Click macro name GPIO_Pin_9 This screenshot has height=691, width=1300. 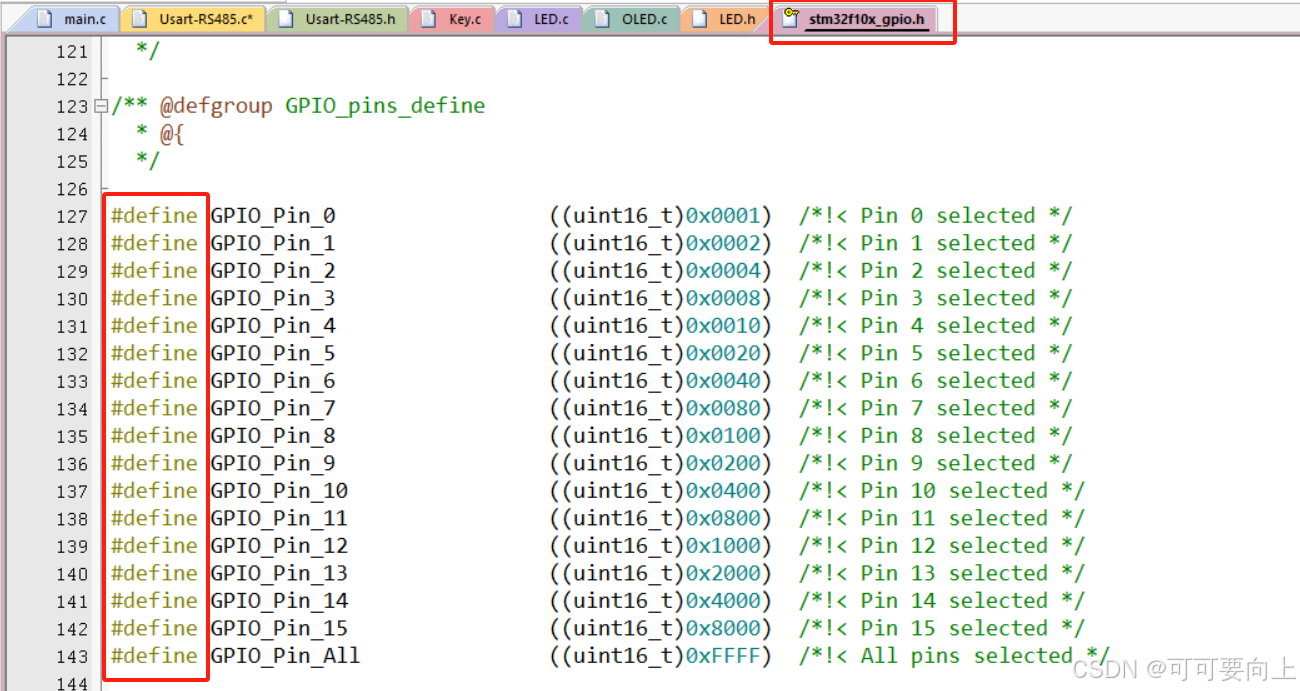(x=273, y=463)
